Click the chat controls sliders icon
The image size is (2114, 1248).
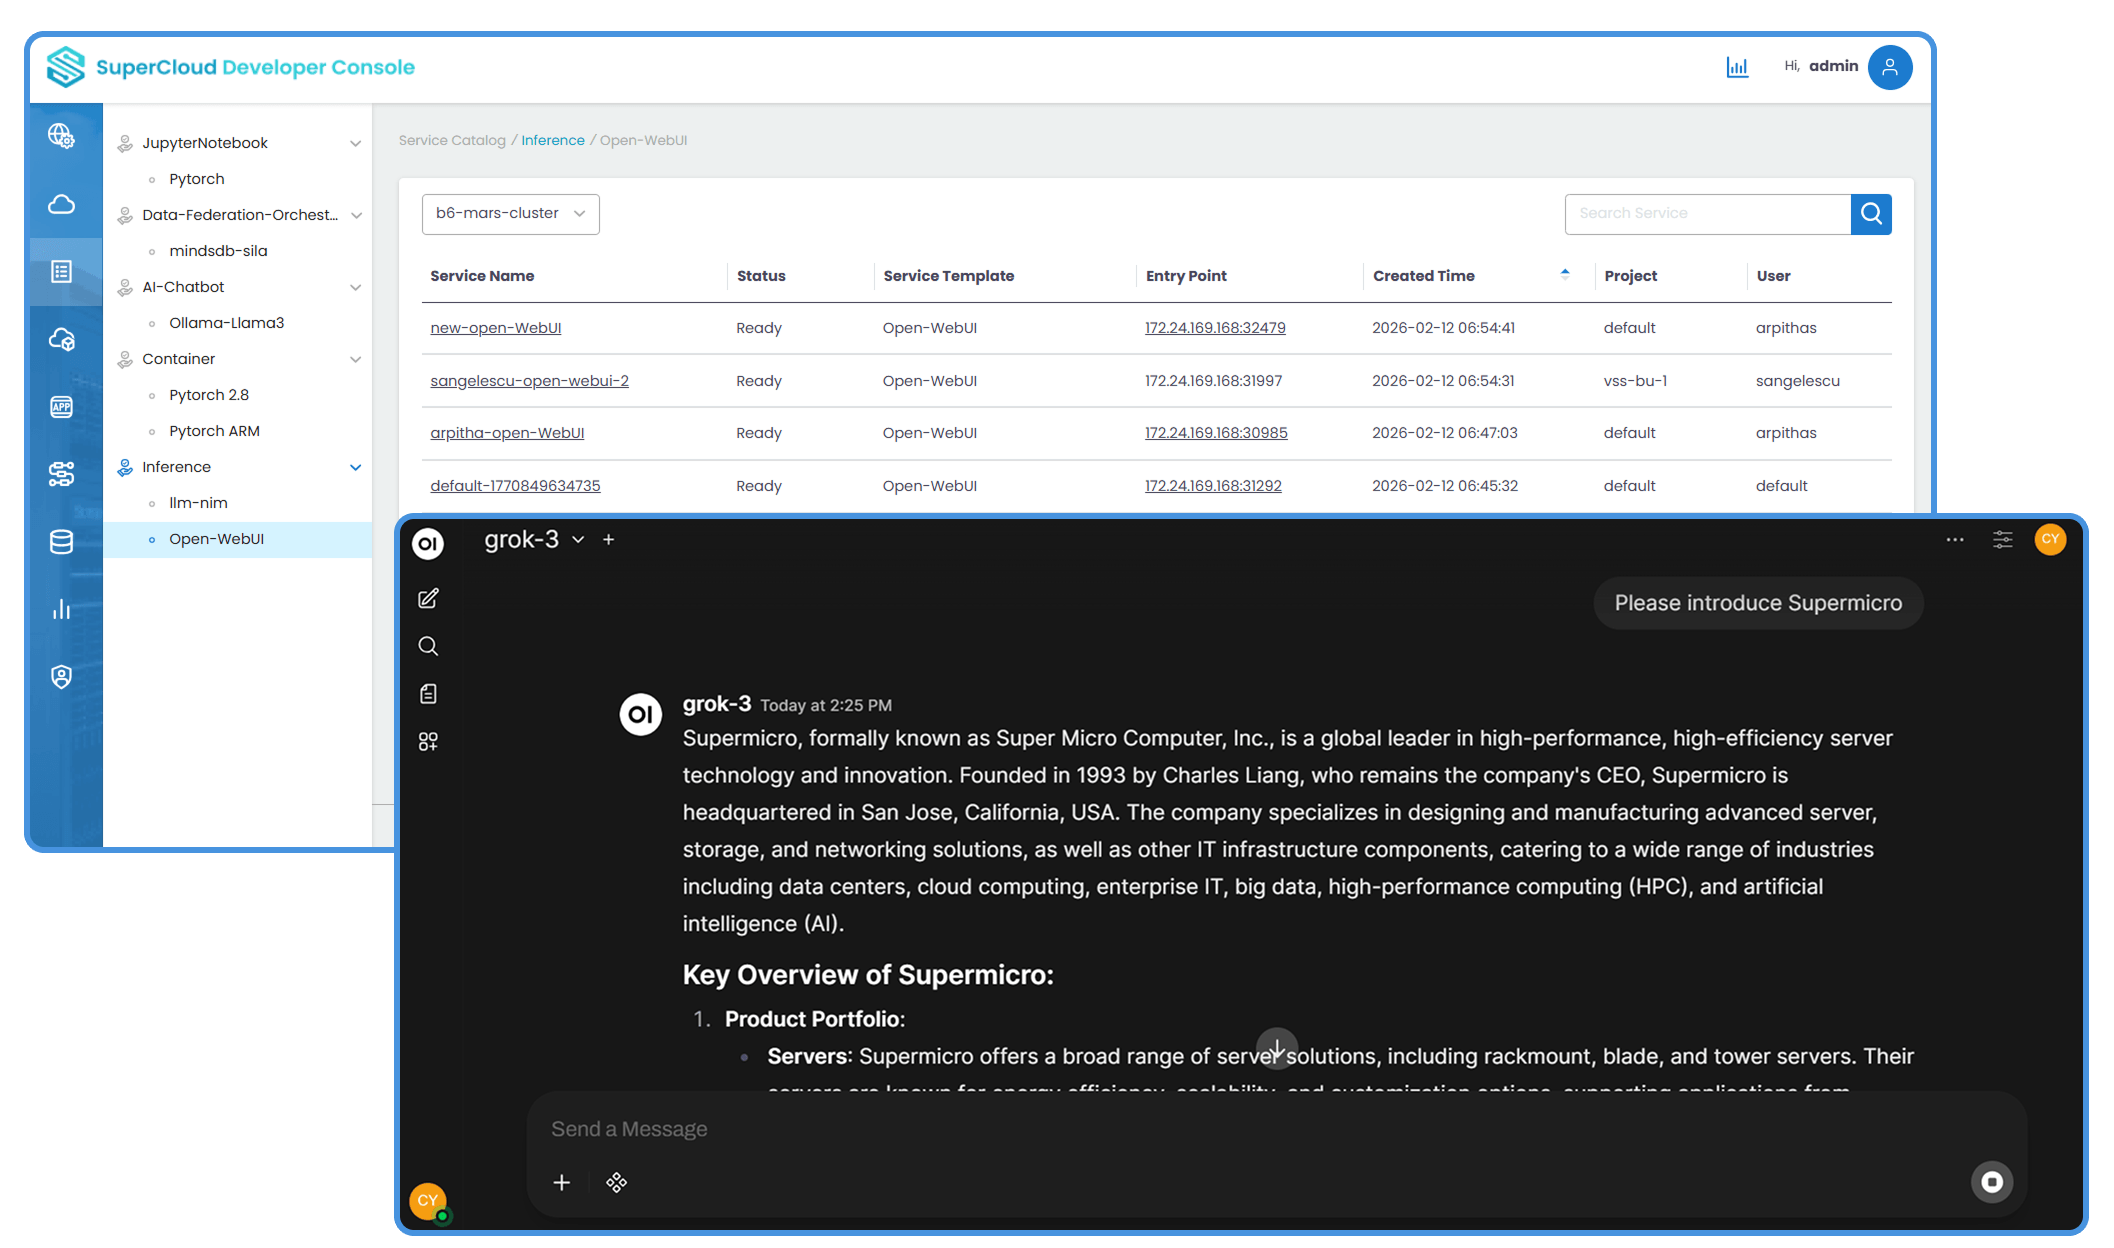pyautogui.click(x=2002, y=540)
